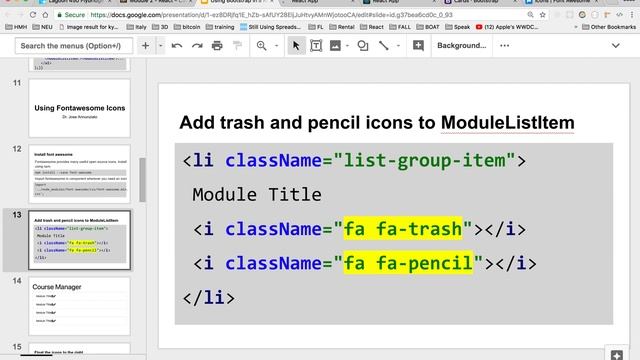Open the BOAT bookmarks folder
This screenshot has width=640, height=360.
pos(428,27)
